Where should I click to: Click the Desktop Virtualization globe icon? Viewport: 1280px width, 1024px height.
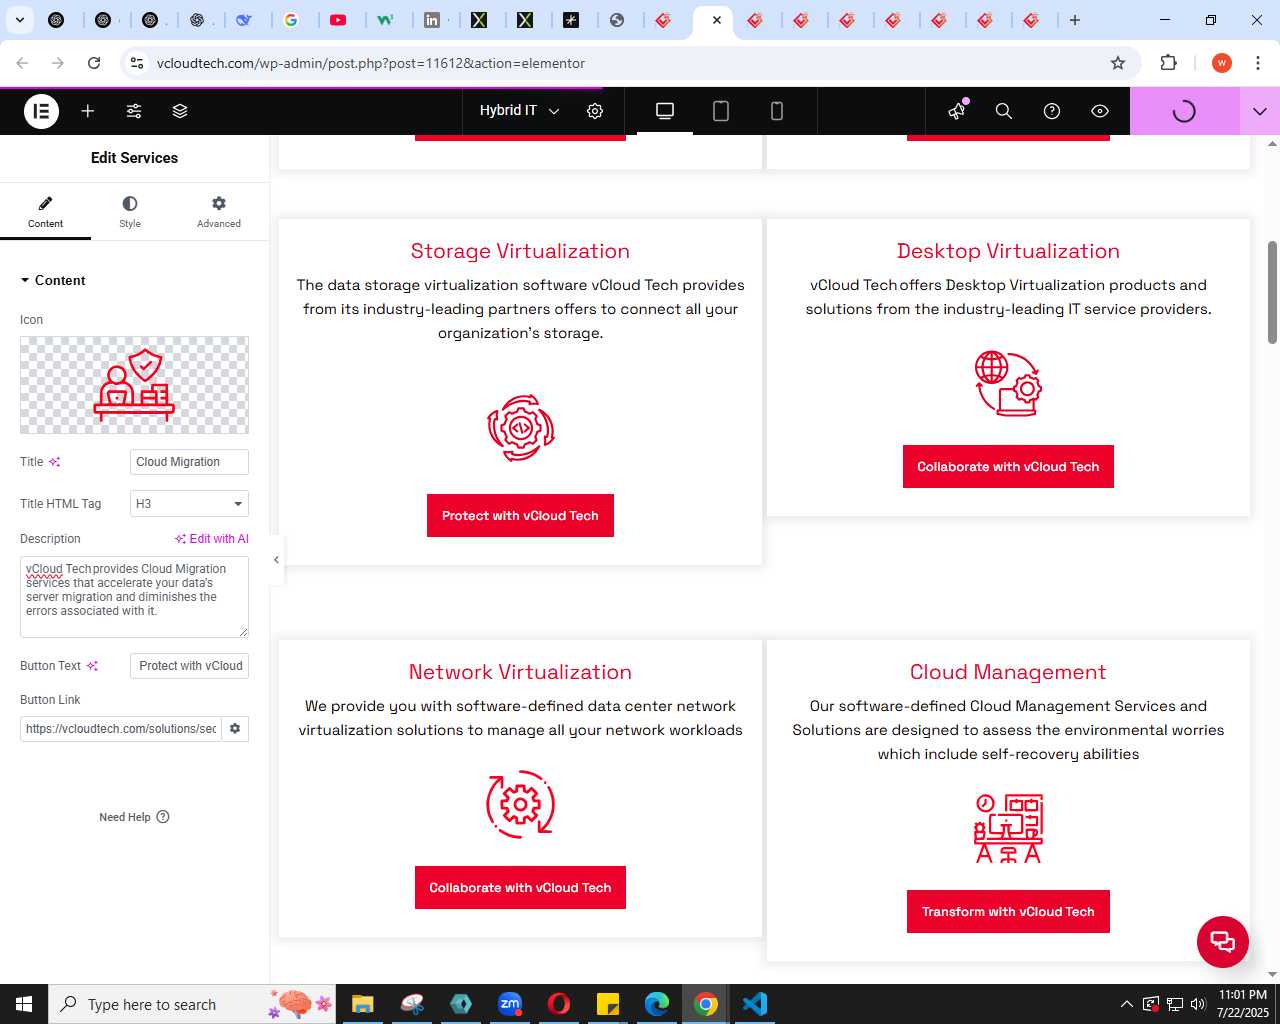[1008, 383]
